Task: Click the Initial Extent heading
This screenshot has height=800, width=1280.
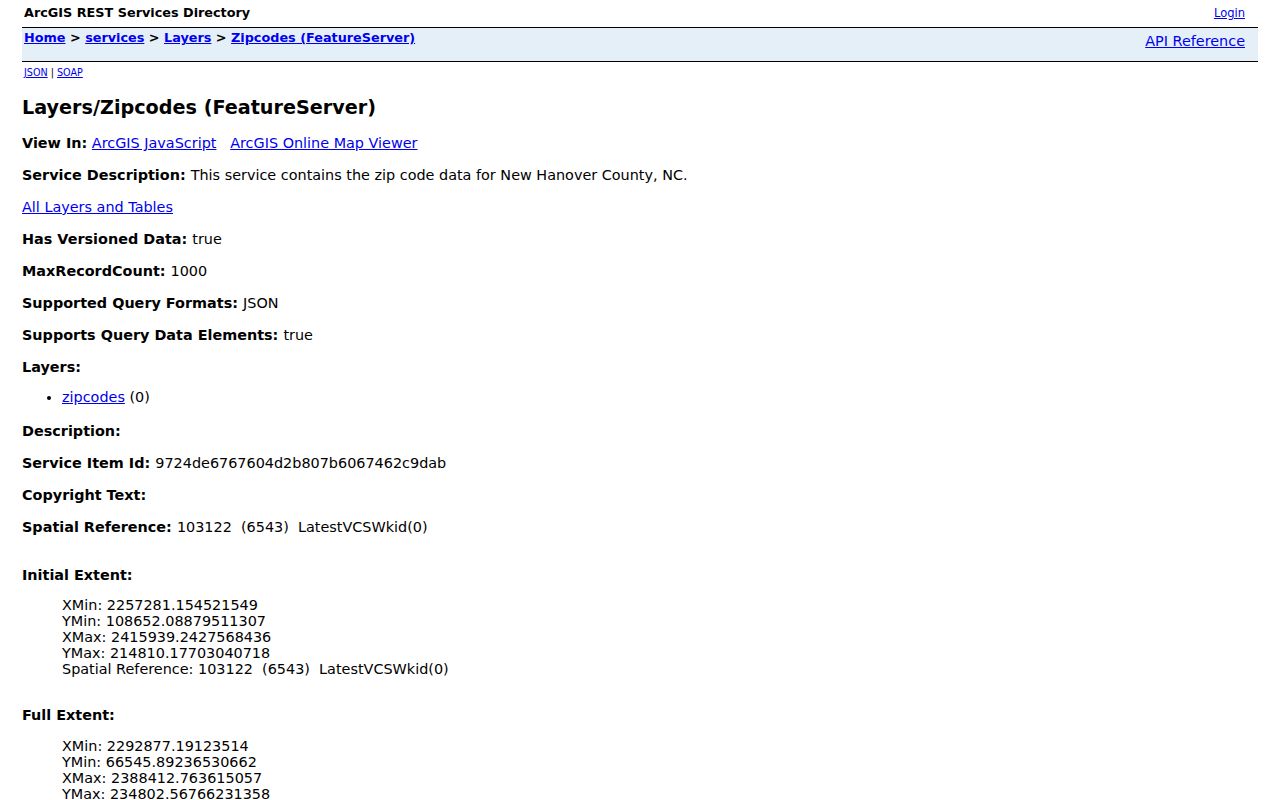Action: tap(77, 575)
